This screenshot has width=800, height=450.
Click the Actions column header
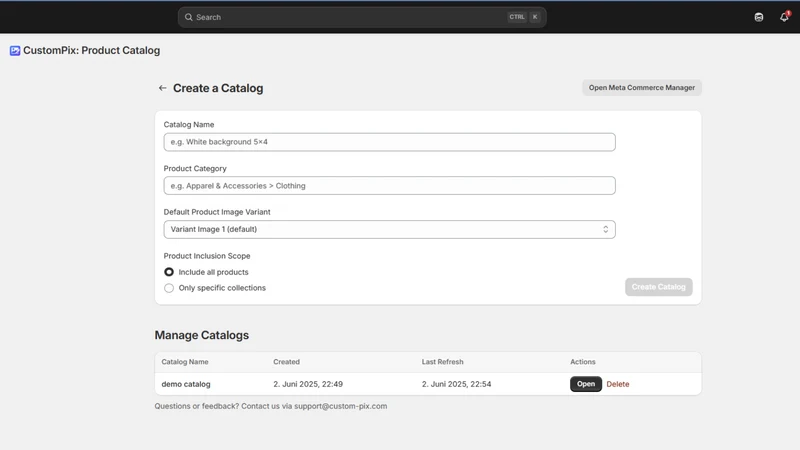[583, 362]
